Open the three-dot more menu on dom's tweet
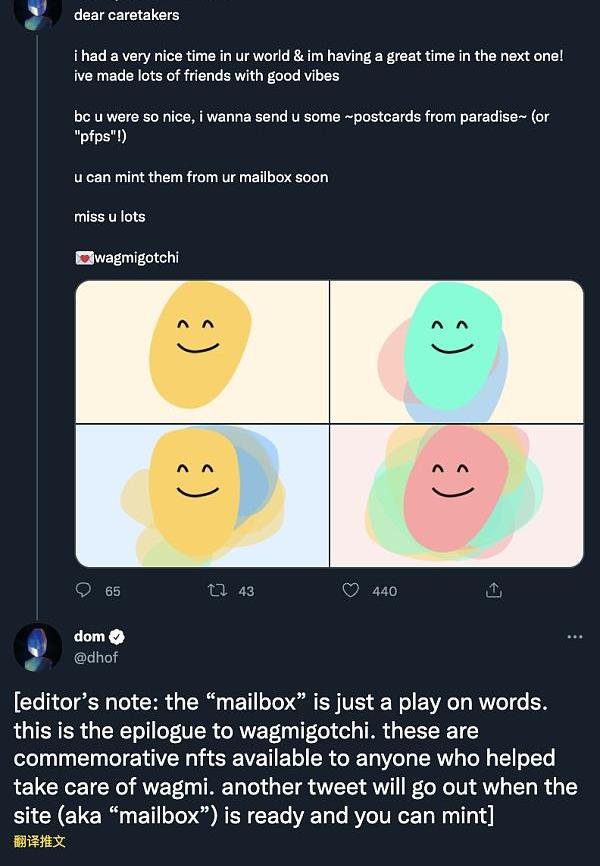This screenshot has height=866, width=600. tap(574, 637)
